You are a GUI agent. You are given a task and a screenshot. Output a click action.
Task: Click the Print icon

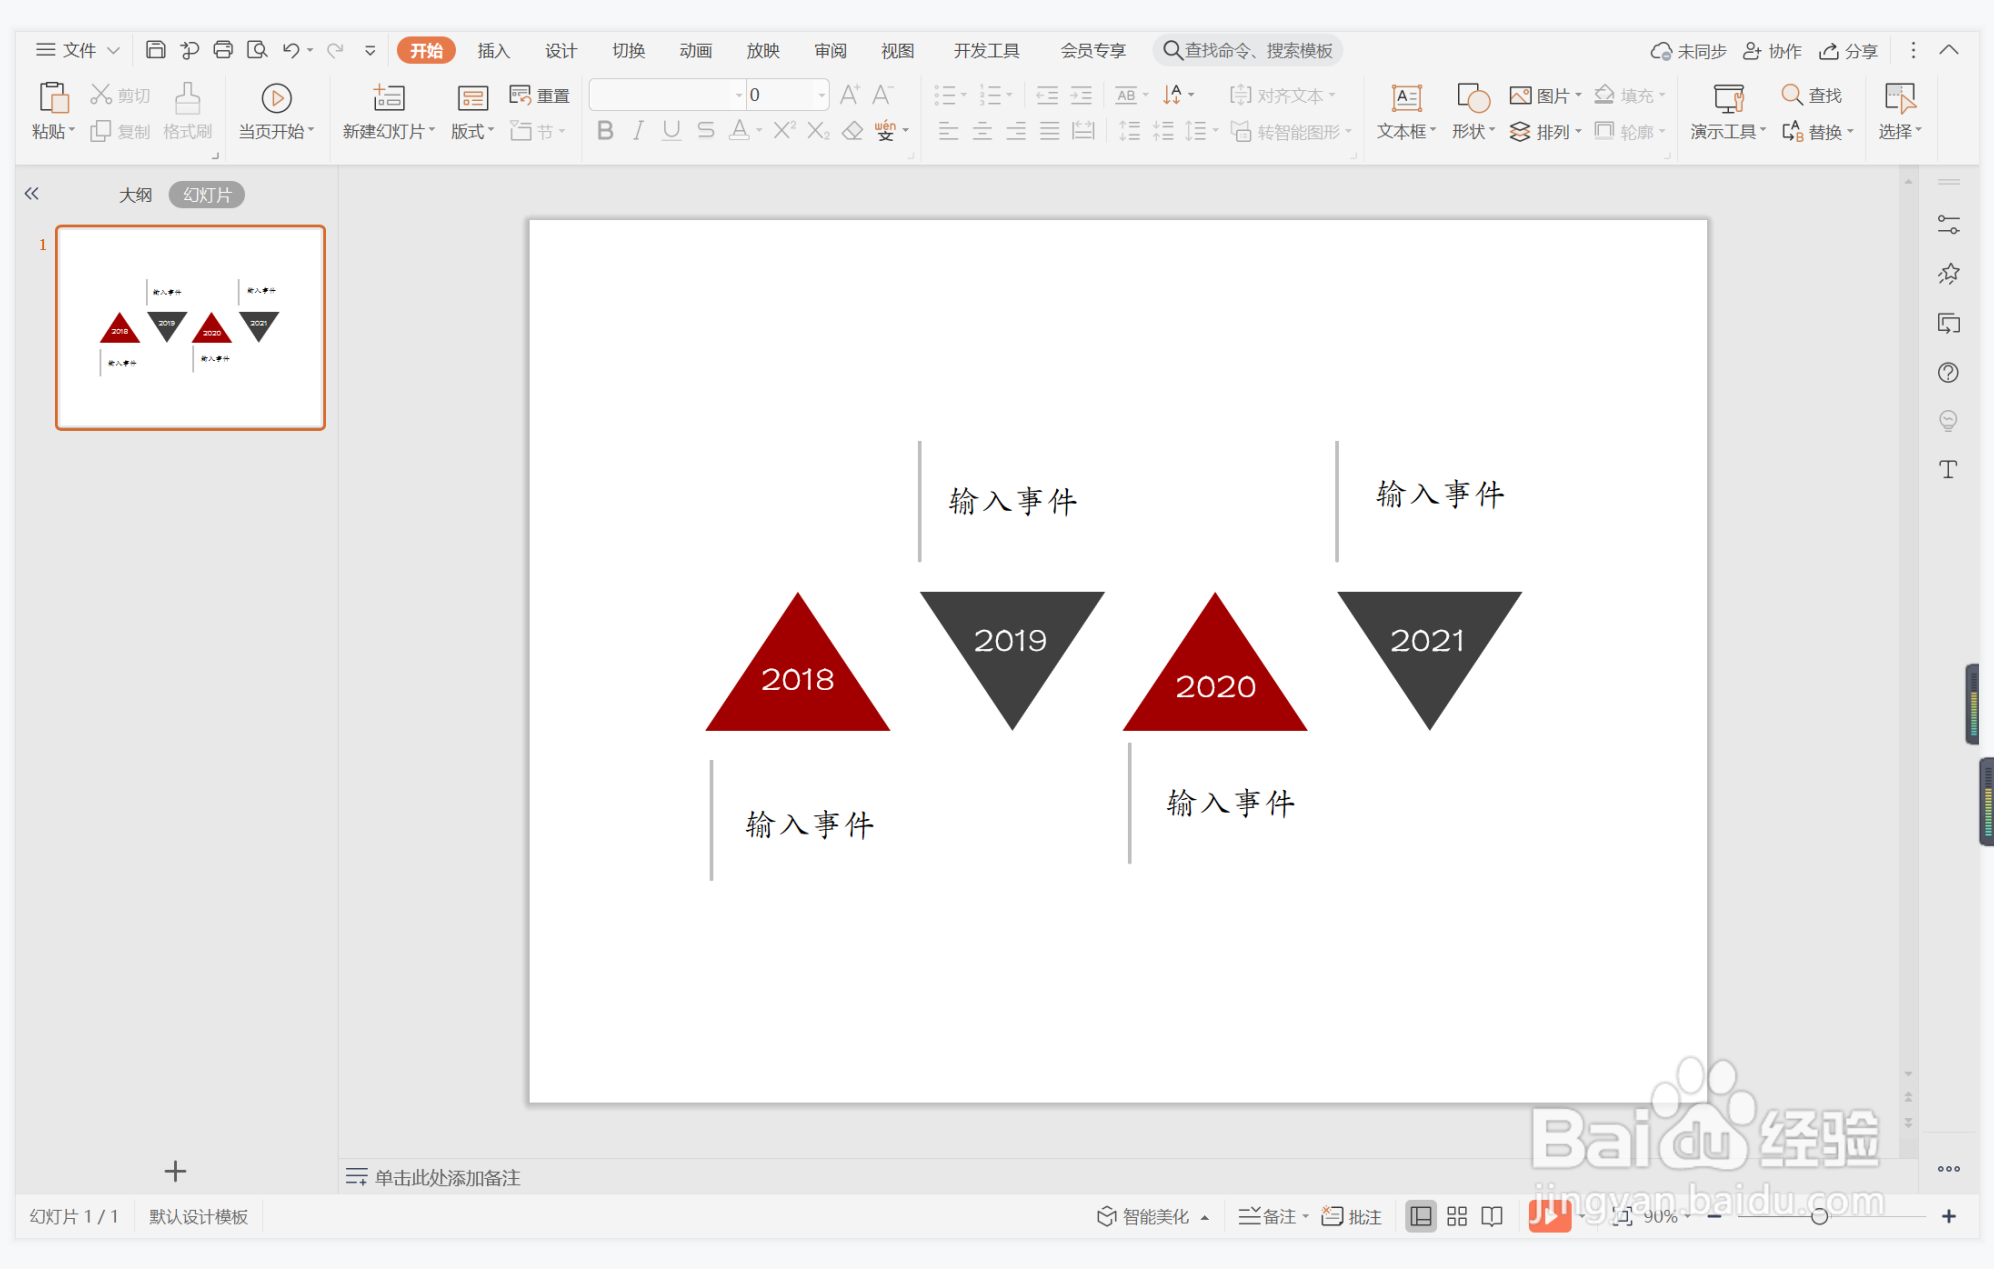223,50
